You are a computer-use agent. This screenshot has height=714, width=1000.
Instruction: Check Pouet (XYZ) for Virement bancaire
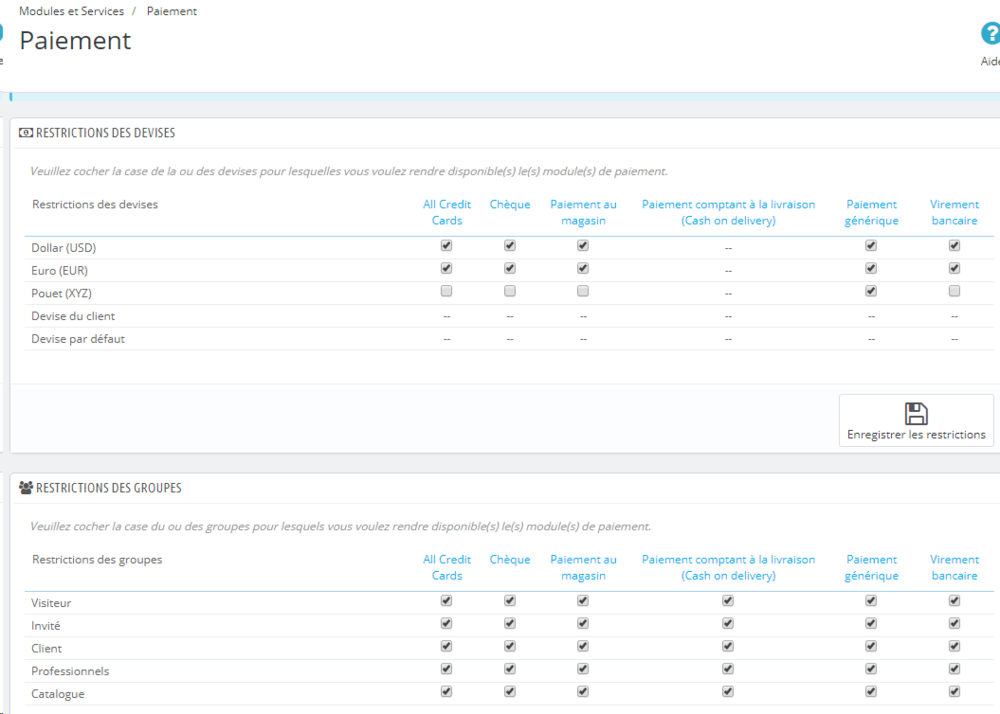(954, 291)
